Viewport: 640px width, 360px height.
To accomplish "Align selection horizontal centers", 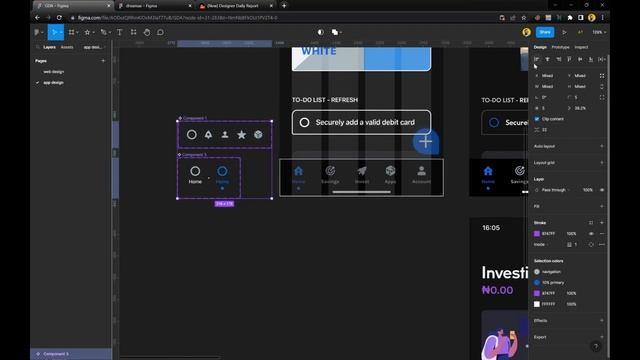I will pyautogui.click(x=547, y=60).
